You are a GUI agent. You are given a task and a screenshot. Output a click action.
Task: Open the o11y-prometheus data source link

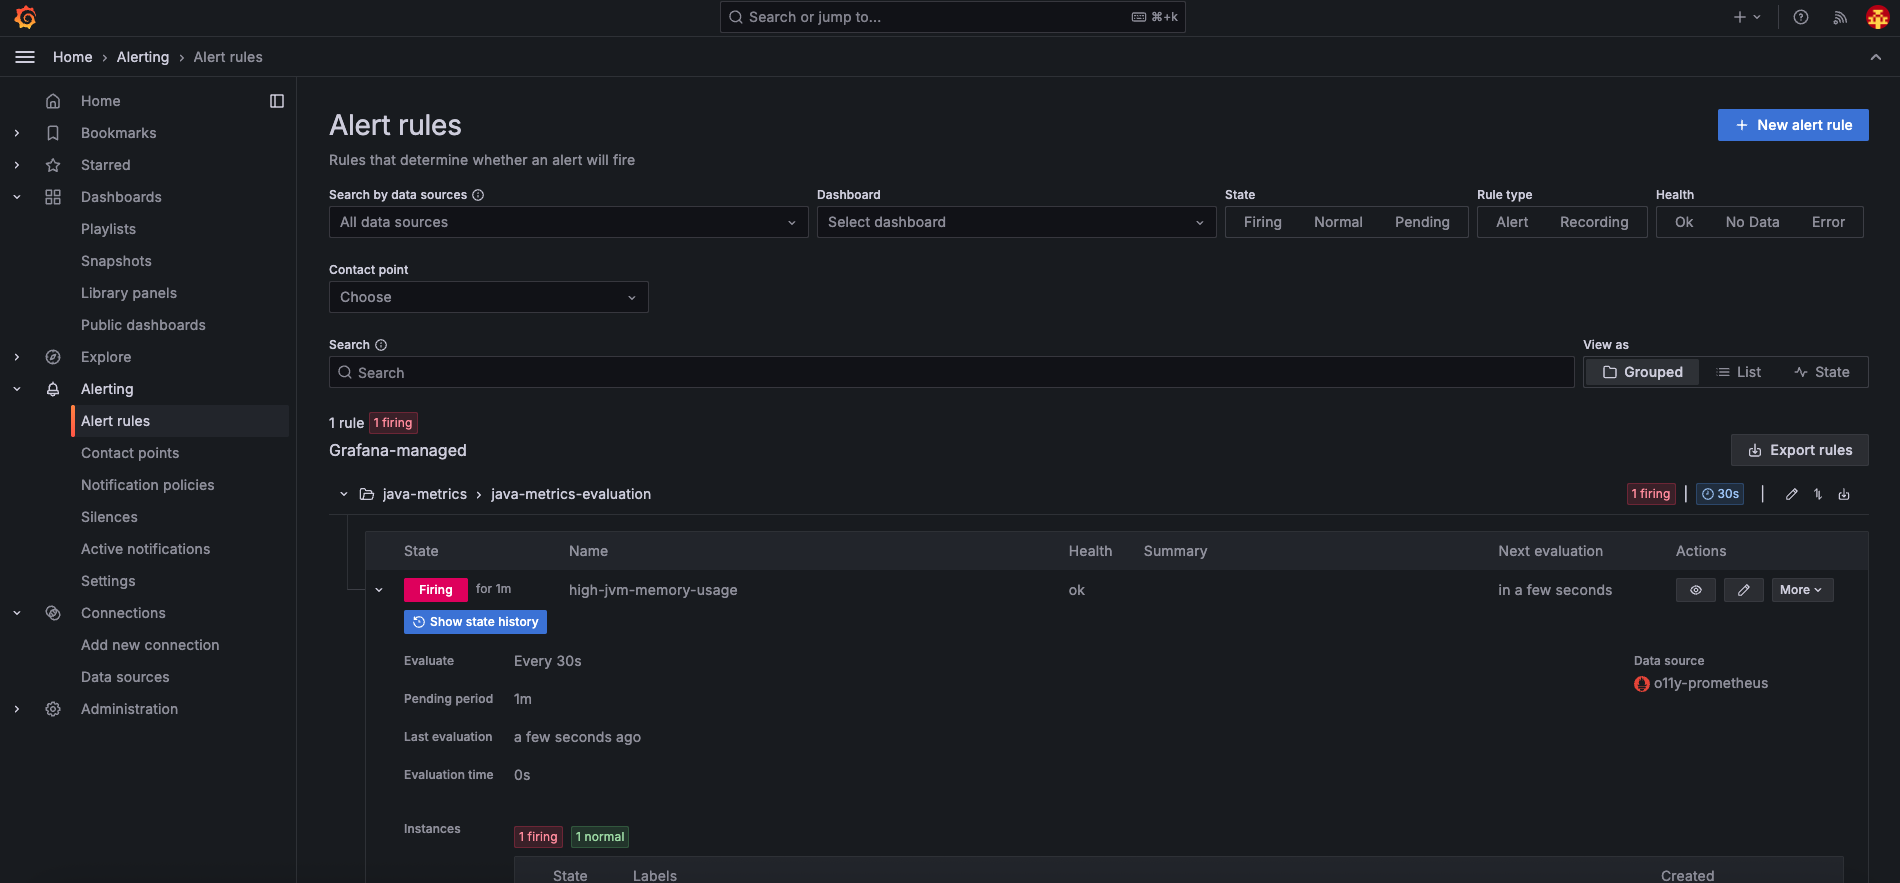tap(1711, 684)
